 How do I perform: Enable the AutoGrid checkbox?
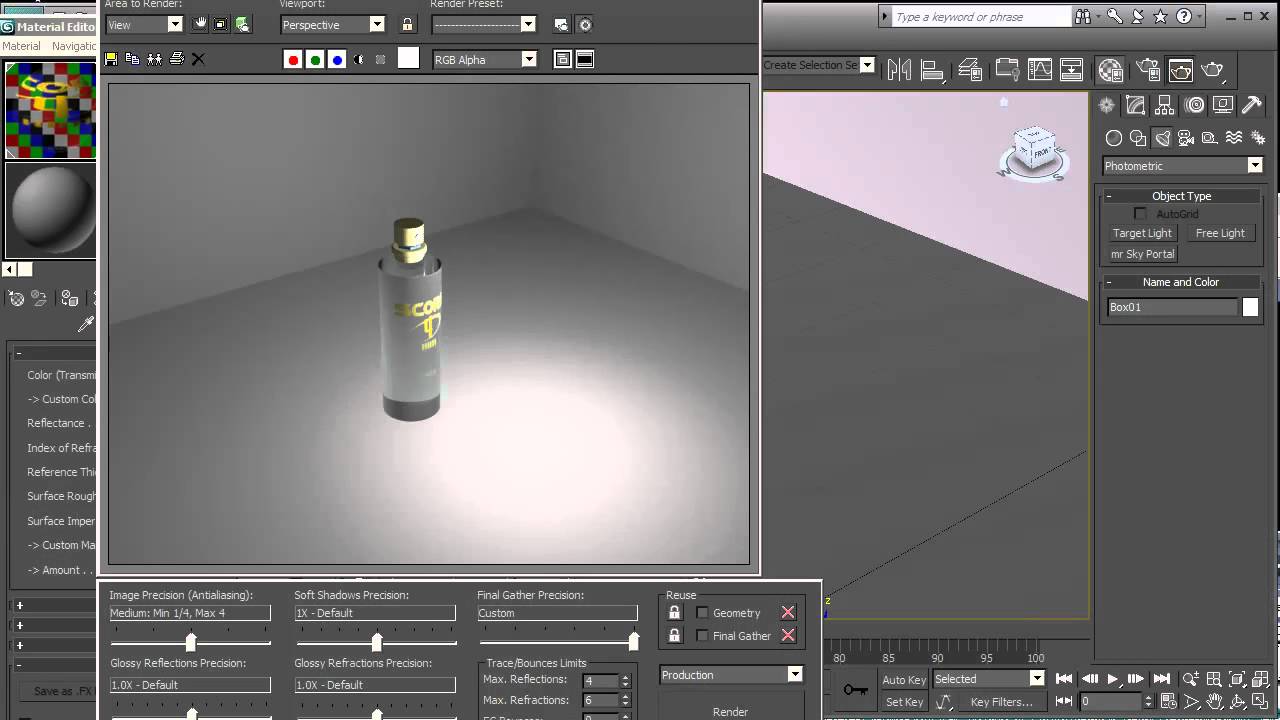1140,214
